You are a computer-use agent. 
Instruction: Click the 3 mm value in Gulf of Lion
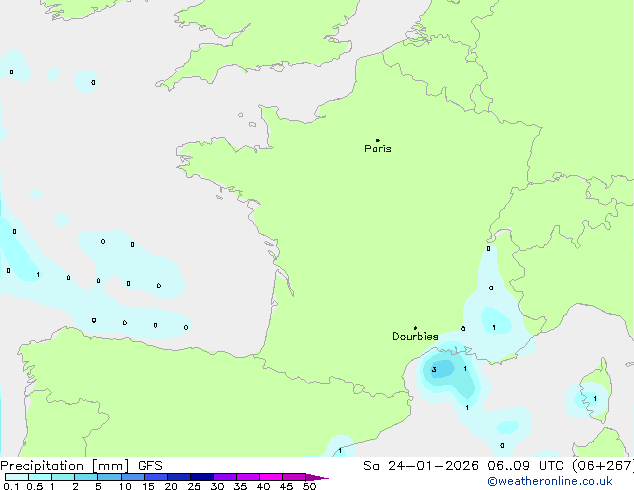(434, 370)
